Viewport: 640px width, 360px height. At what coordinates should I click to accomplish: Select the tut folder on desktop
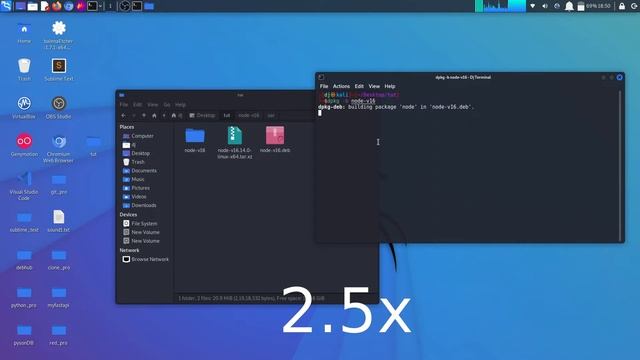[93, 146]
